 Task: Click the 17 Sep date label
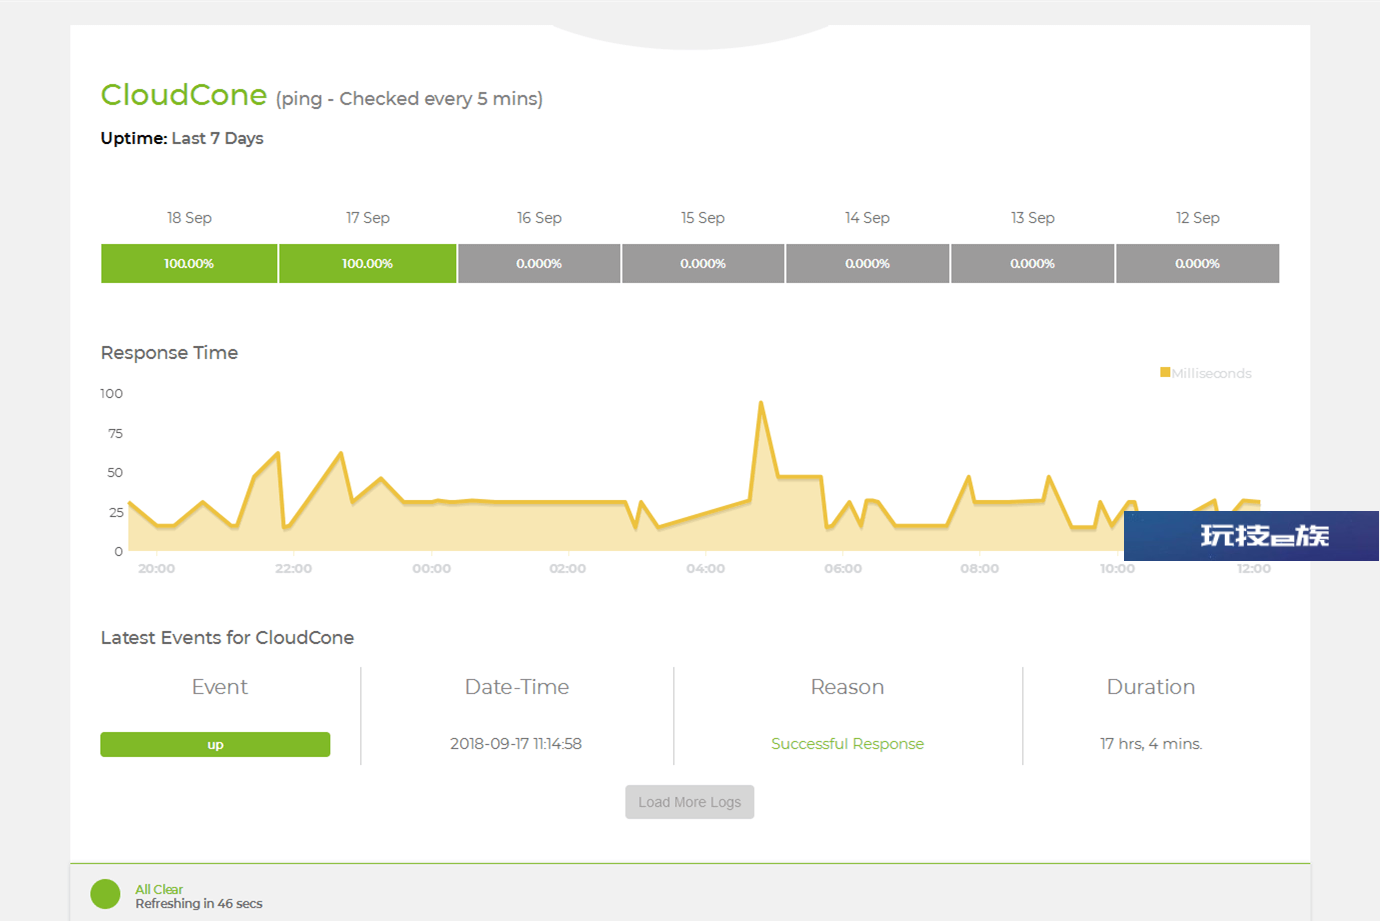[x=367, y=218]
